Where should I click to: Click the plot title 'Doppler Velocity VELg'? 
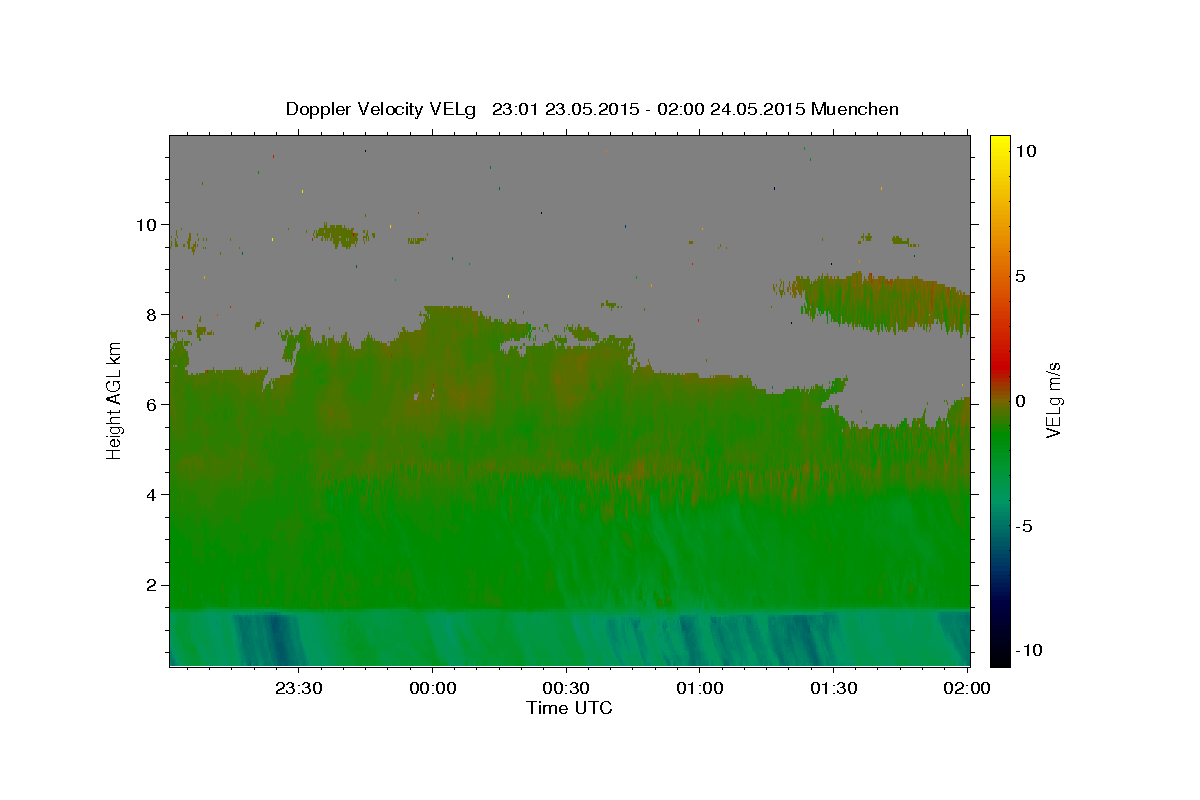pos(382,109)
